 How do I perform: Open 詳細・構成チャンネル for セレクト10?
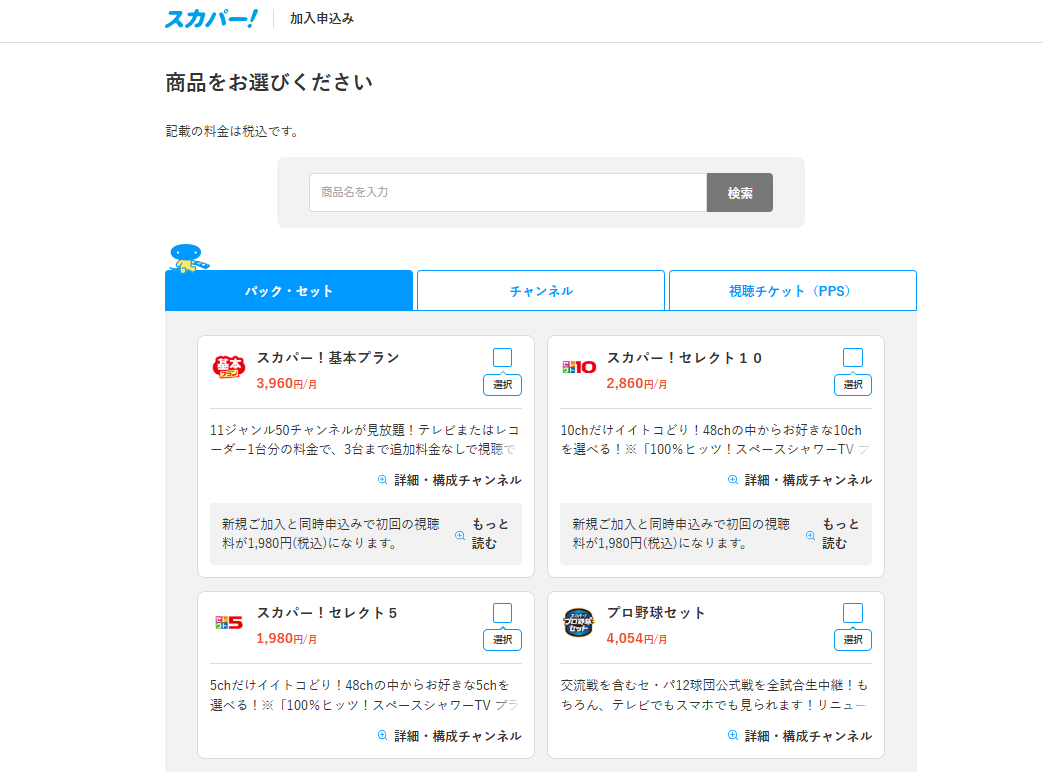pyautogui.click(x=808, y=479)
